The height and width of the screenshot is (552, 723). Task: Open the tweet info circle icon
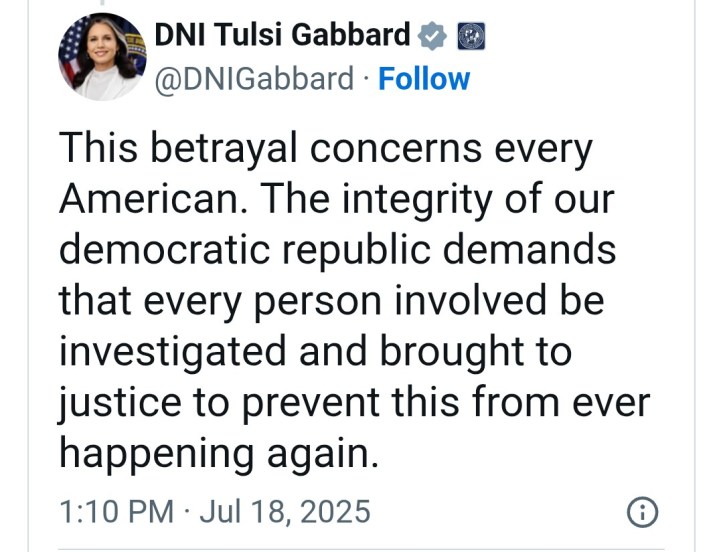point(641,513)
